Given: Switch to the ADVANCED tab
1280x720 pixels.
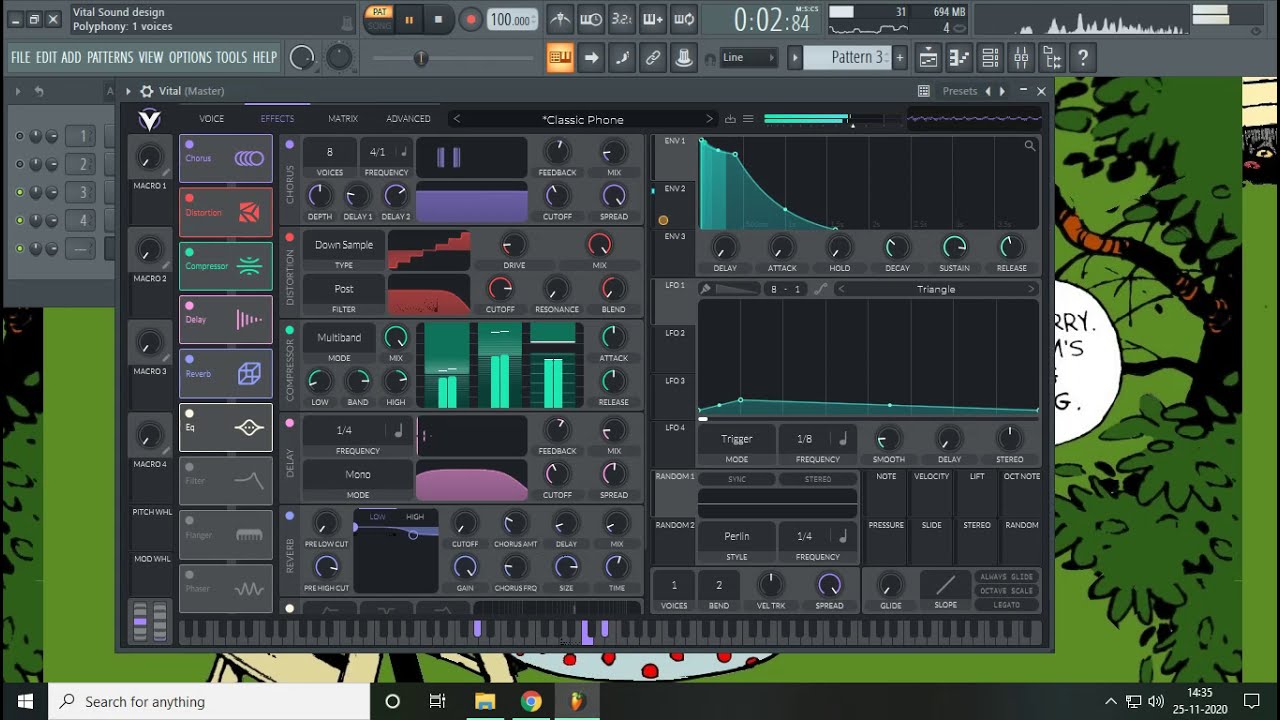Looking at the screenshot, I should tap(409, 118).
